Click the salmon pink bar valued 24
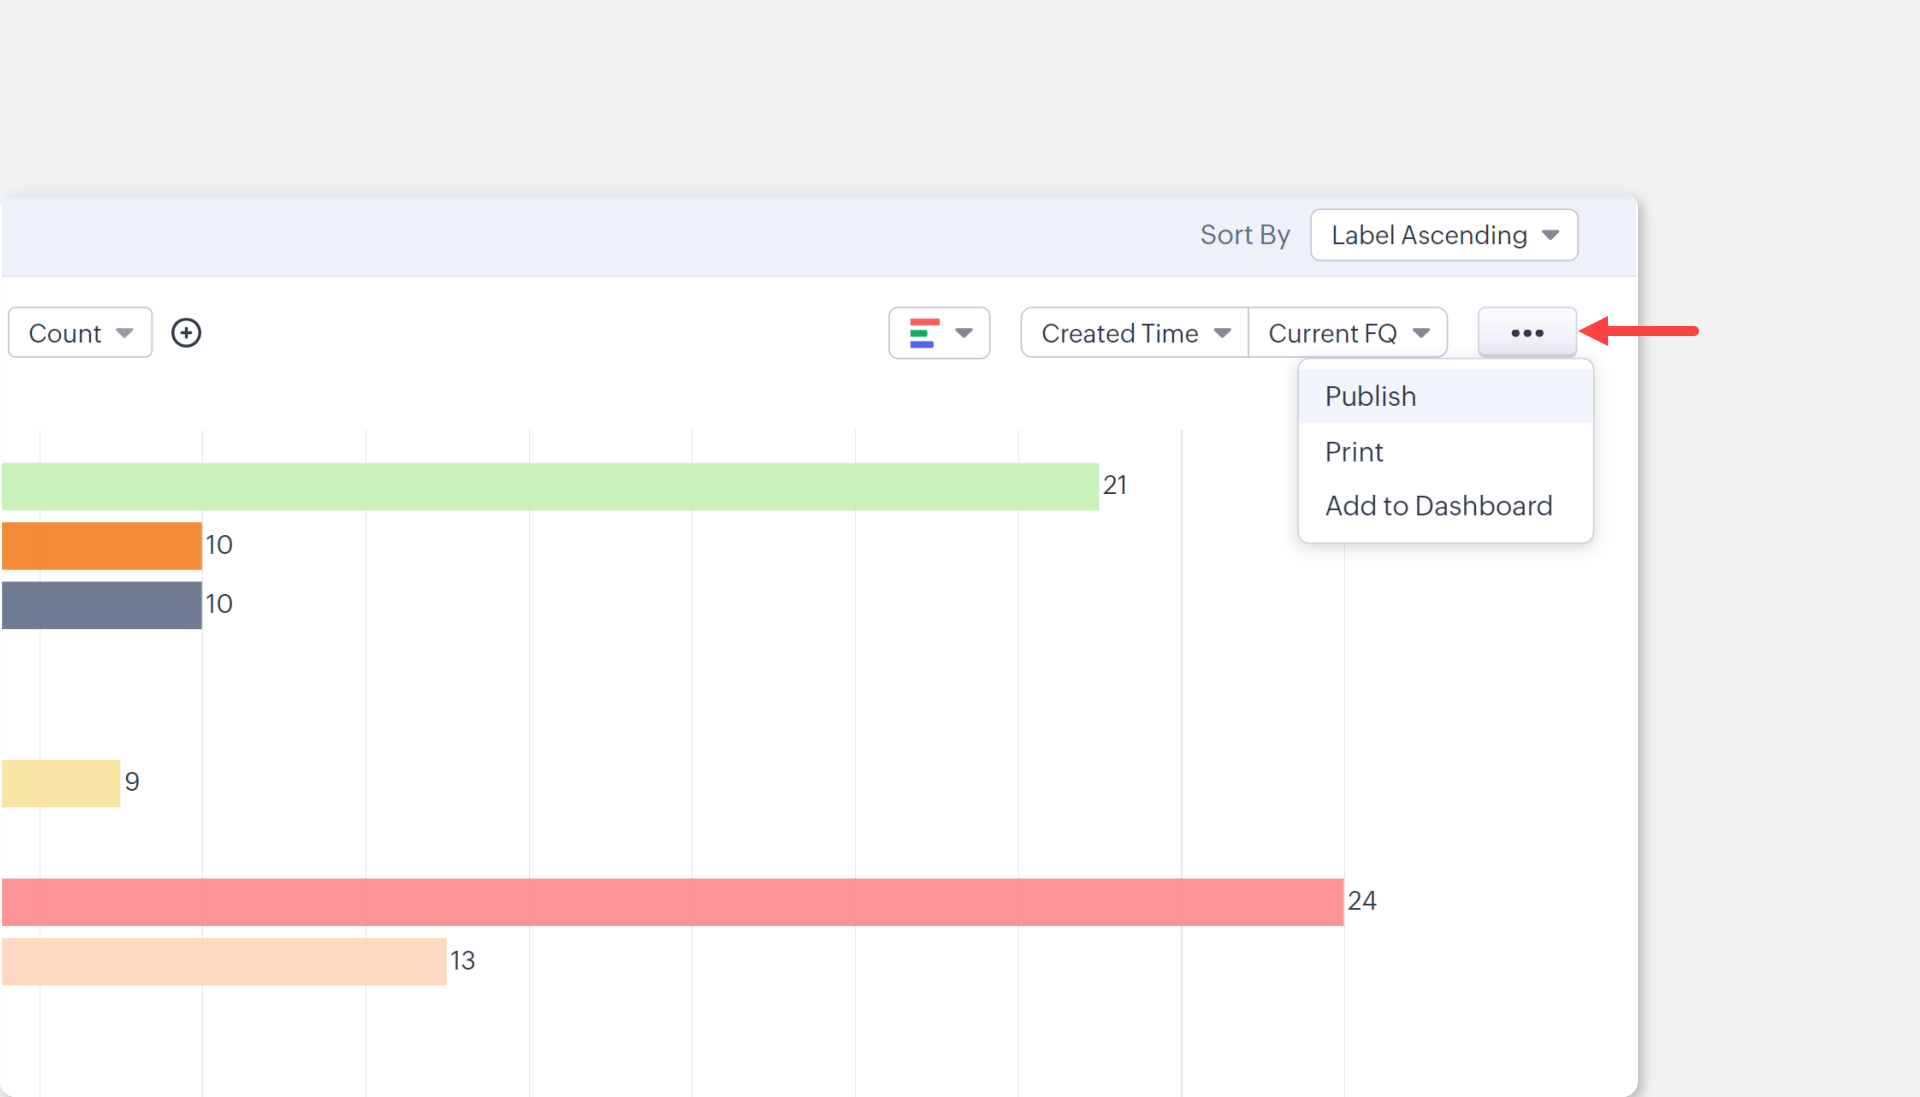1920x1097 pixels. coord(672,902)
